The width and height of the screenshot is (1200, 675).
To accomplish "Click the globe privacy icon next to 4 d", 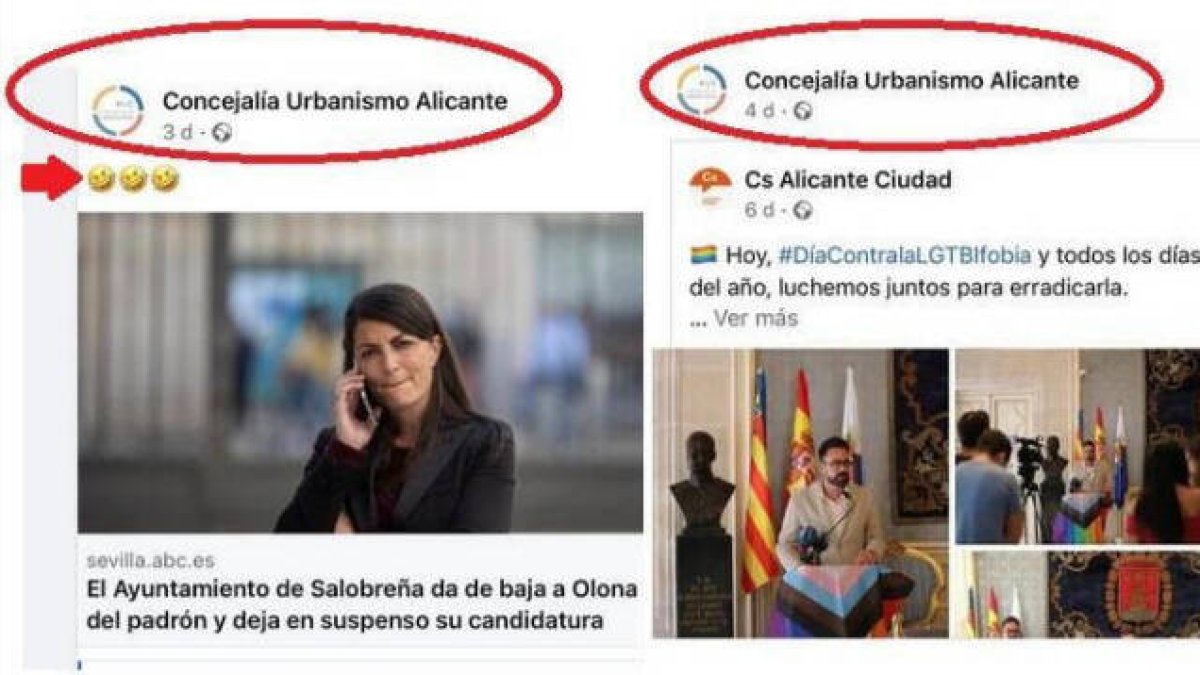I will point(802,111).
